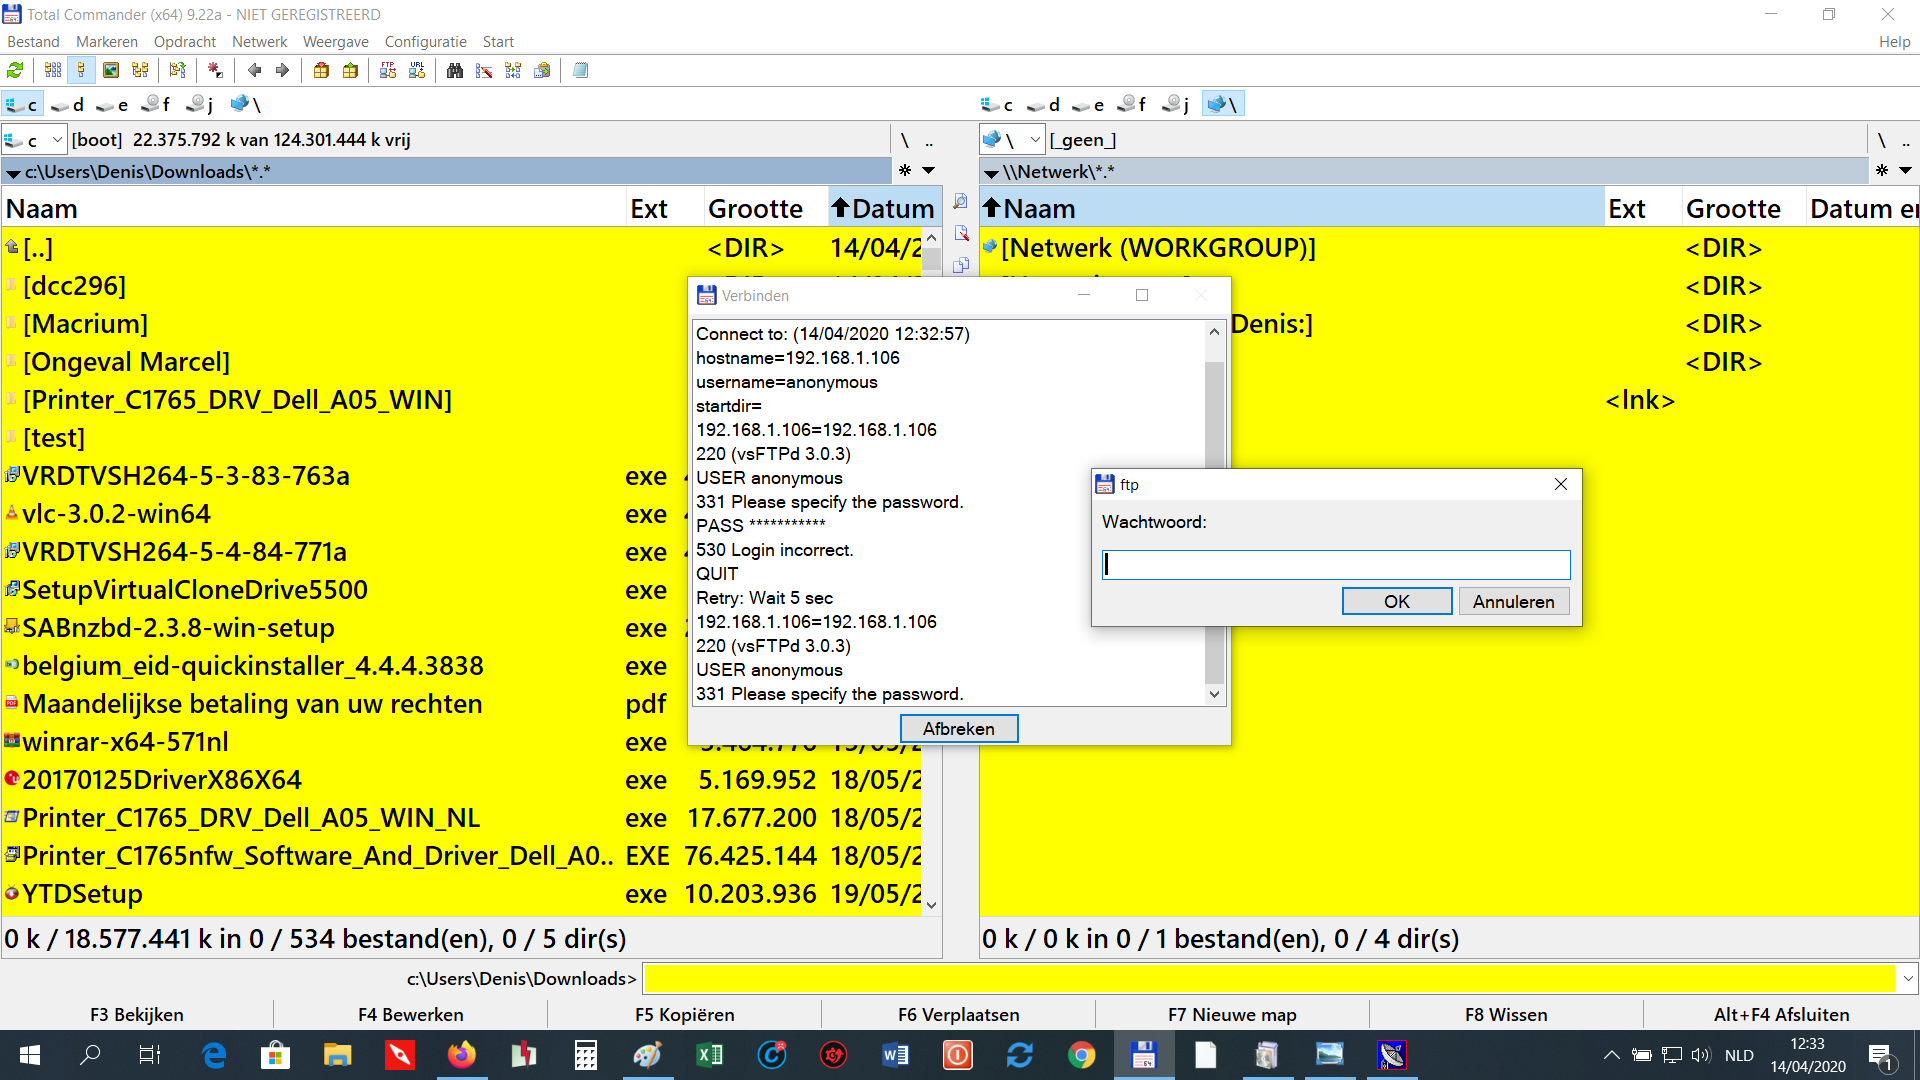Click the Wachtwoord password input field
1920x1080 pixels.
[1335, 565]
